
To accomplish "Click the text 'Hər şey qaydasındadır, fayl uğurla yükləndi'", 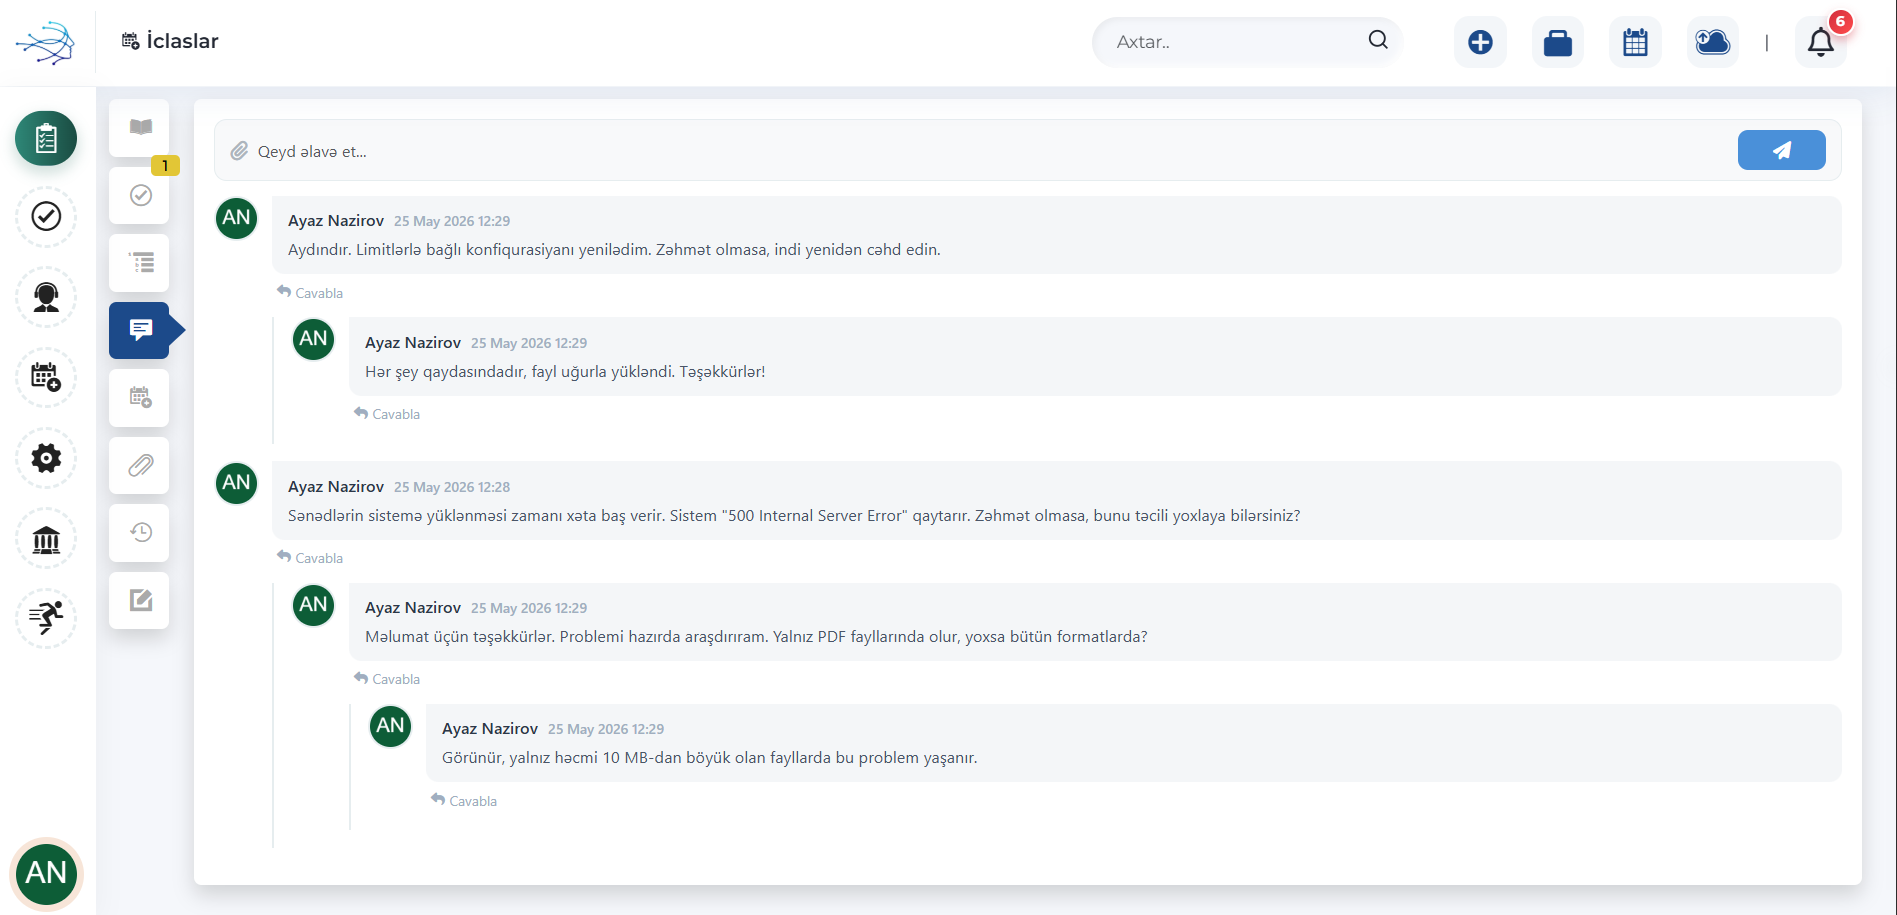I will (520, 372).
